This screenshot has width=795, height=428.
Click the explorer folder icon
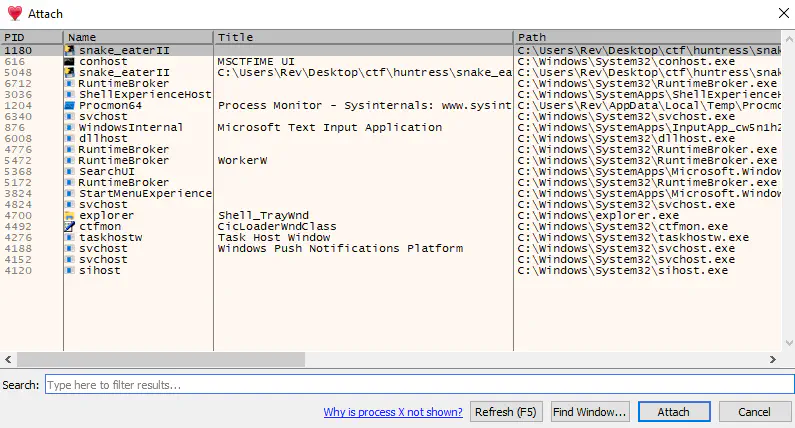point(70,215)
